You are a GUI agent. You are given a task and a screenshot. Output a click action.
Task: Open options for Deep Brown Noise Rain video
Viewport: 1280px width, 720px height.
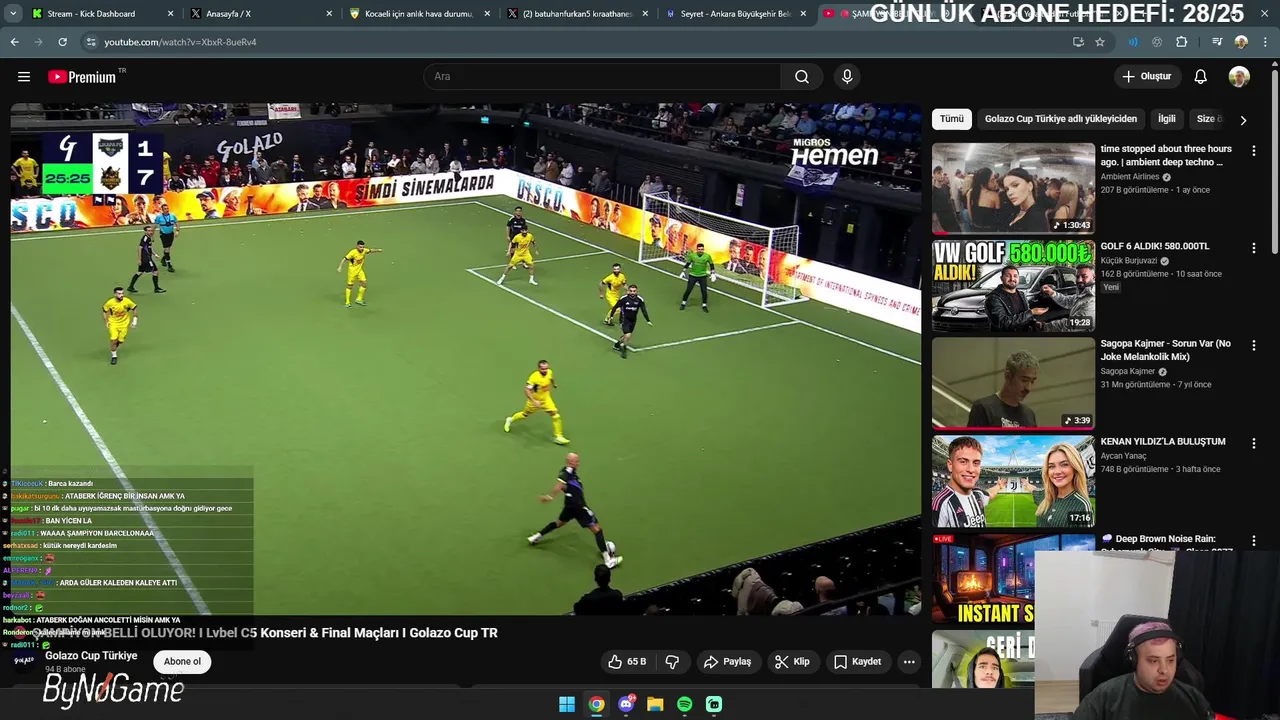1253,541
